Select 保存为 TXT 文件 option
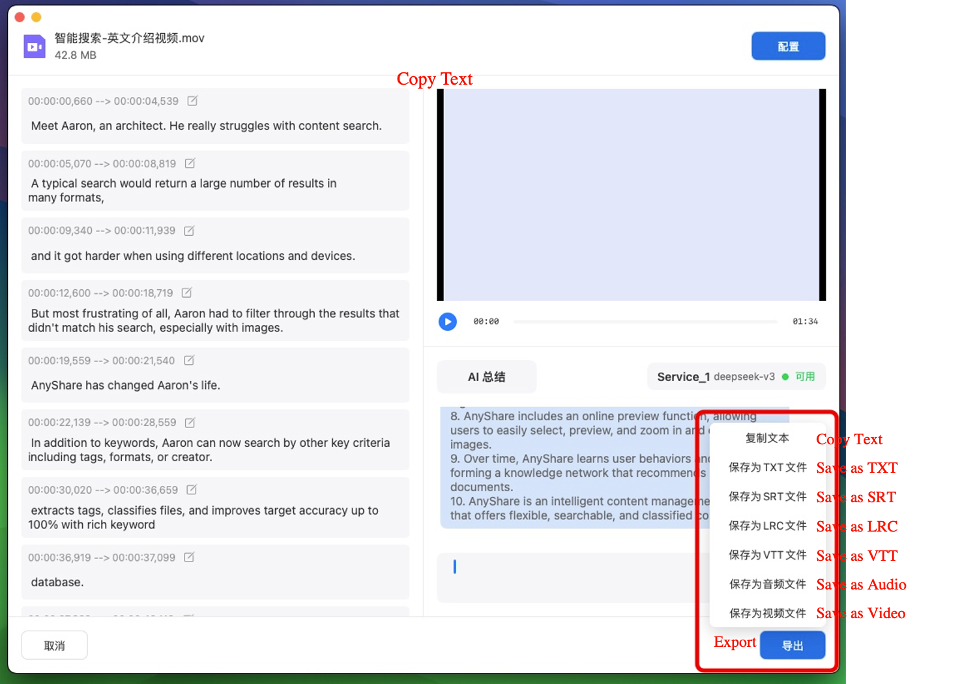 767,467
